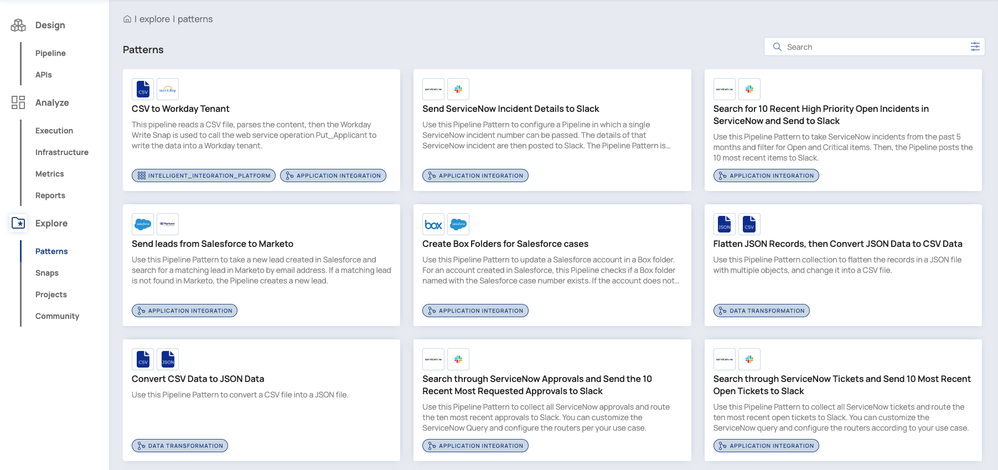
Task: Click 'patterns' in the breadcrumb
Action: [195, 19]
